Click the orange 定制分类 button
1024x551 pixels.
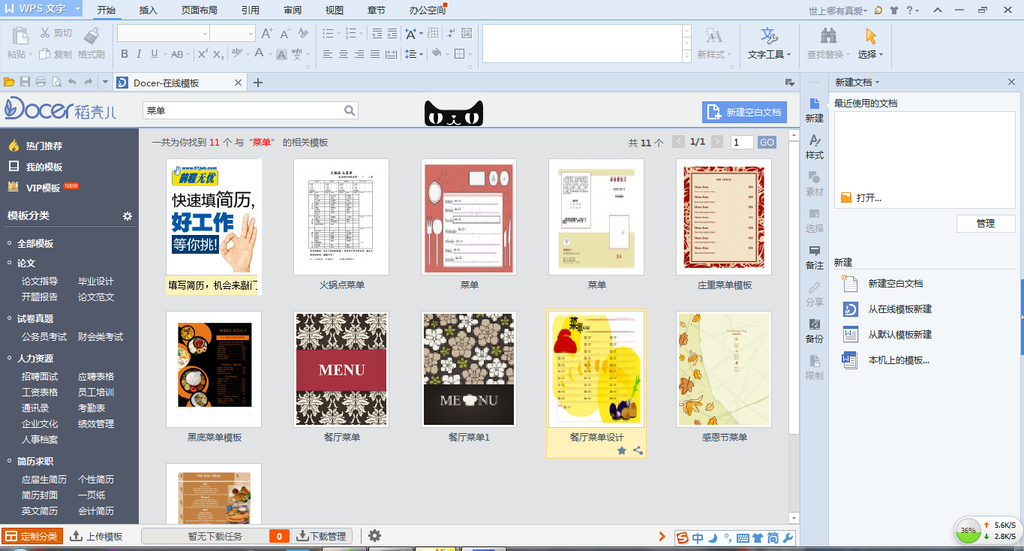pyautogui.click(x=32, y=536)
